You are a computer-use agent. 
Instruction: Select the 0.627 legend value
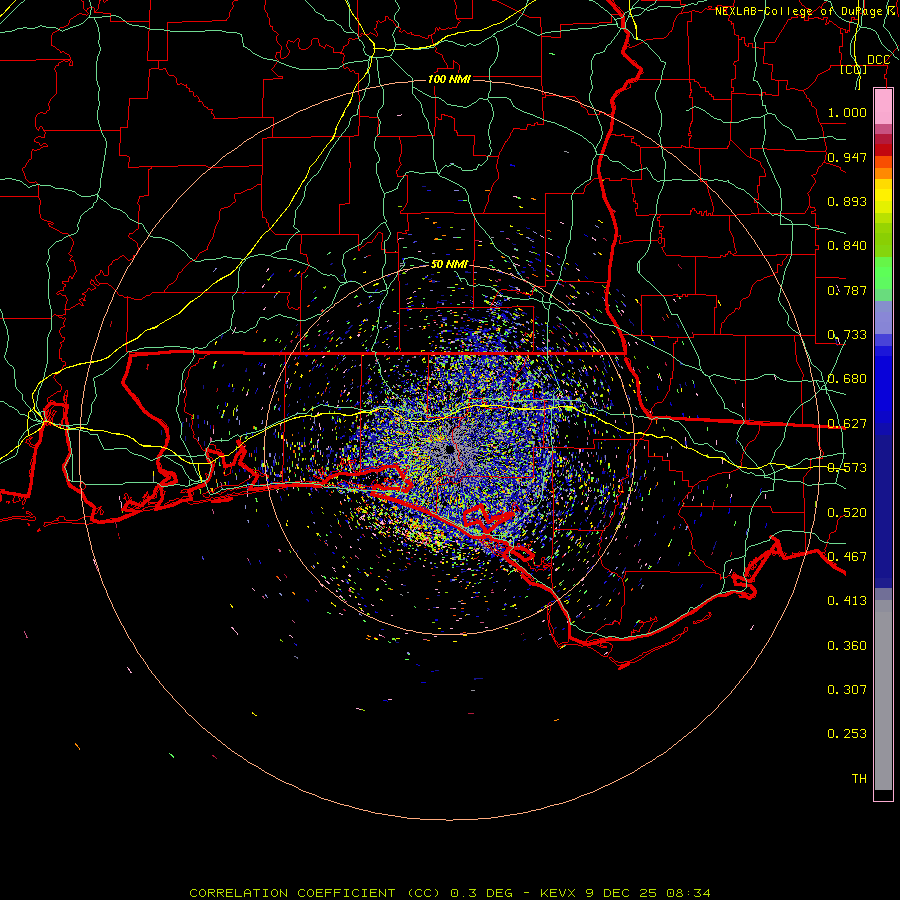(x=847, y=424)
